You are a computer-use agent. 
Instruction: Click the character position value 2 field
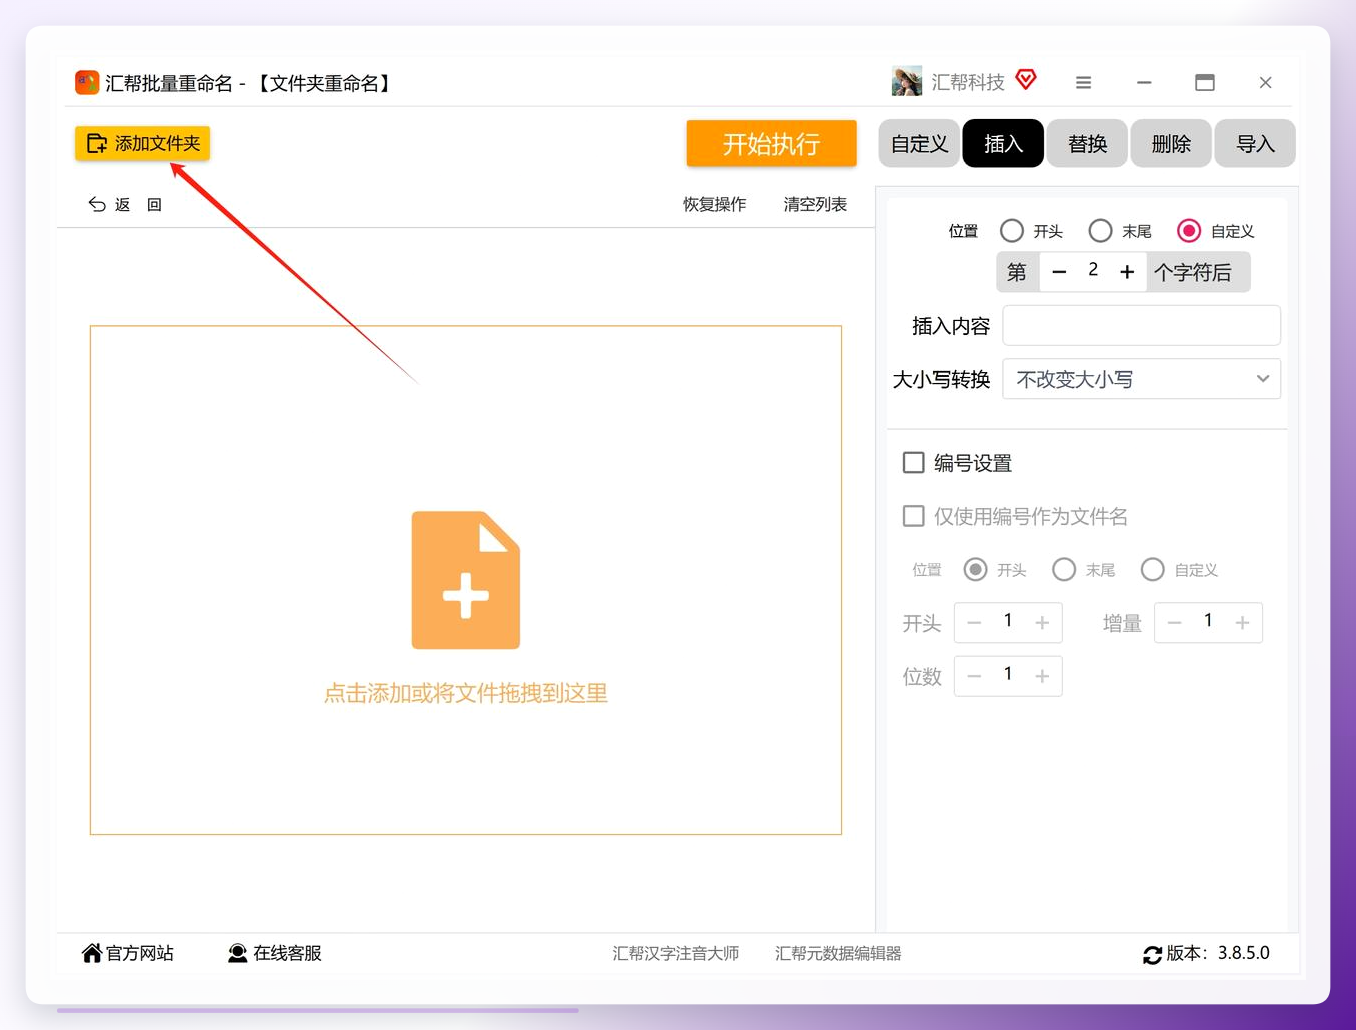point(1093,270)
